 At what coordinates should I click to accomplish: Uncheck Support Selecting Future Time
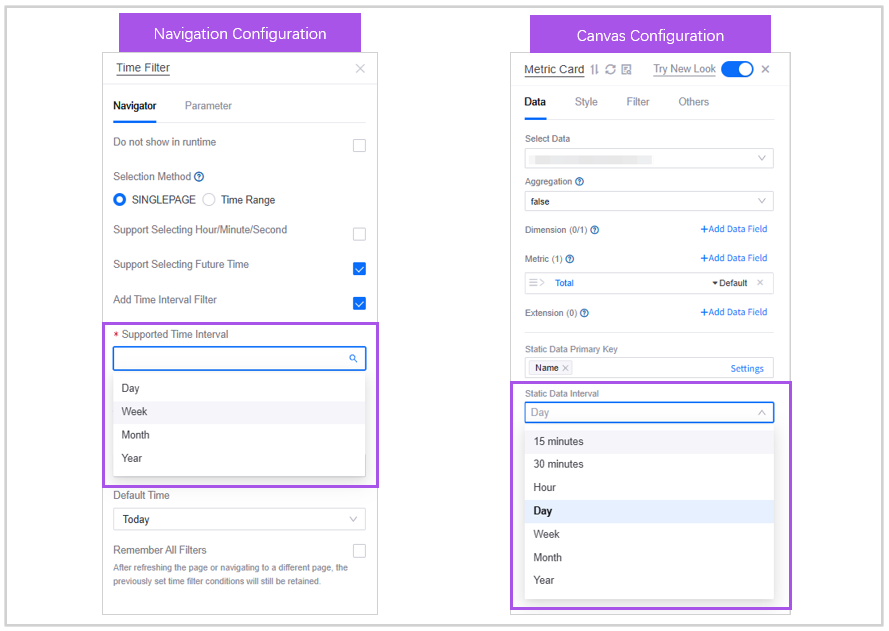point(359,269)
